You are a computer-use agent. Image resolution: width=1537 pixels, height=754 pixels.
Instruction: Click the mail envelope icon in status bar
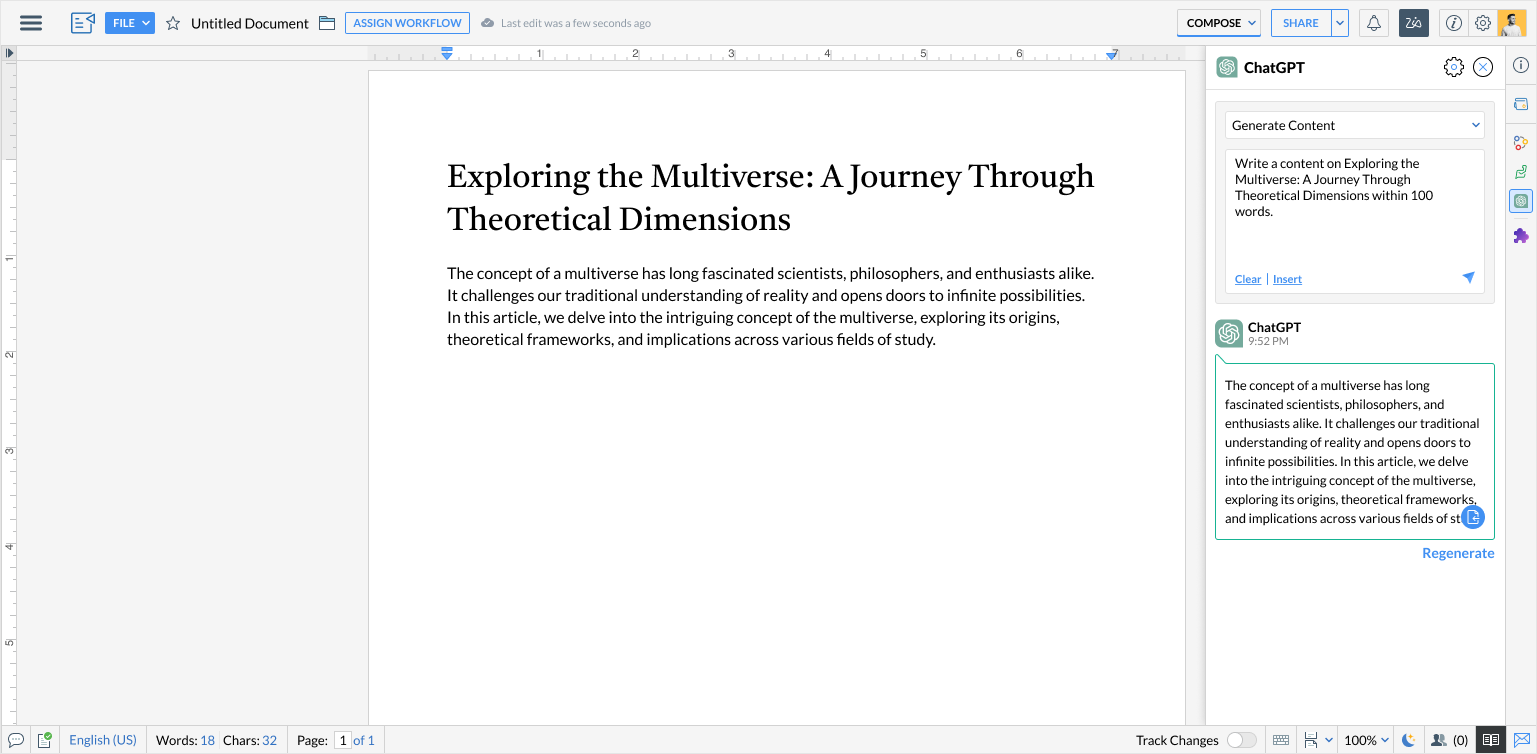pyautogui.click(x=1521, y=740)
